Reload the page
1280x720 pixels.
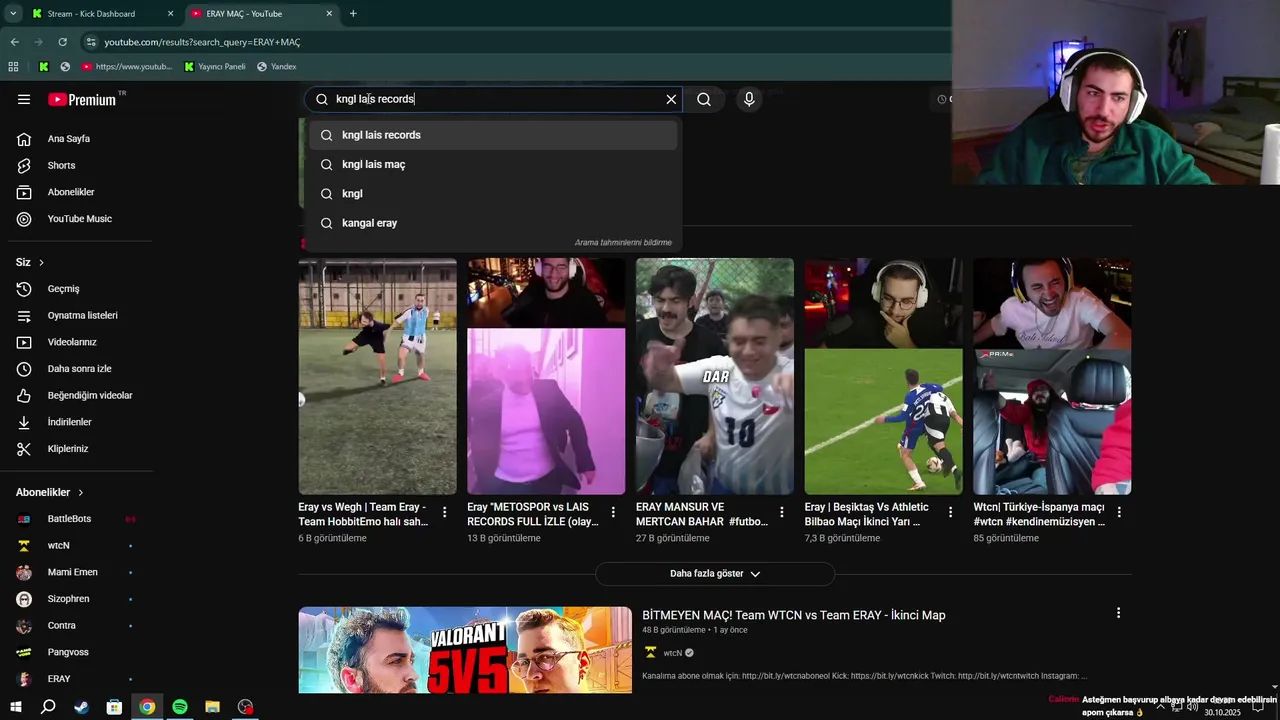[x=62, y=42]
